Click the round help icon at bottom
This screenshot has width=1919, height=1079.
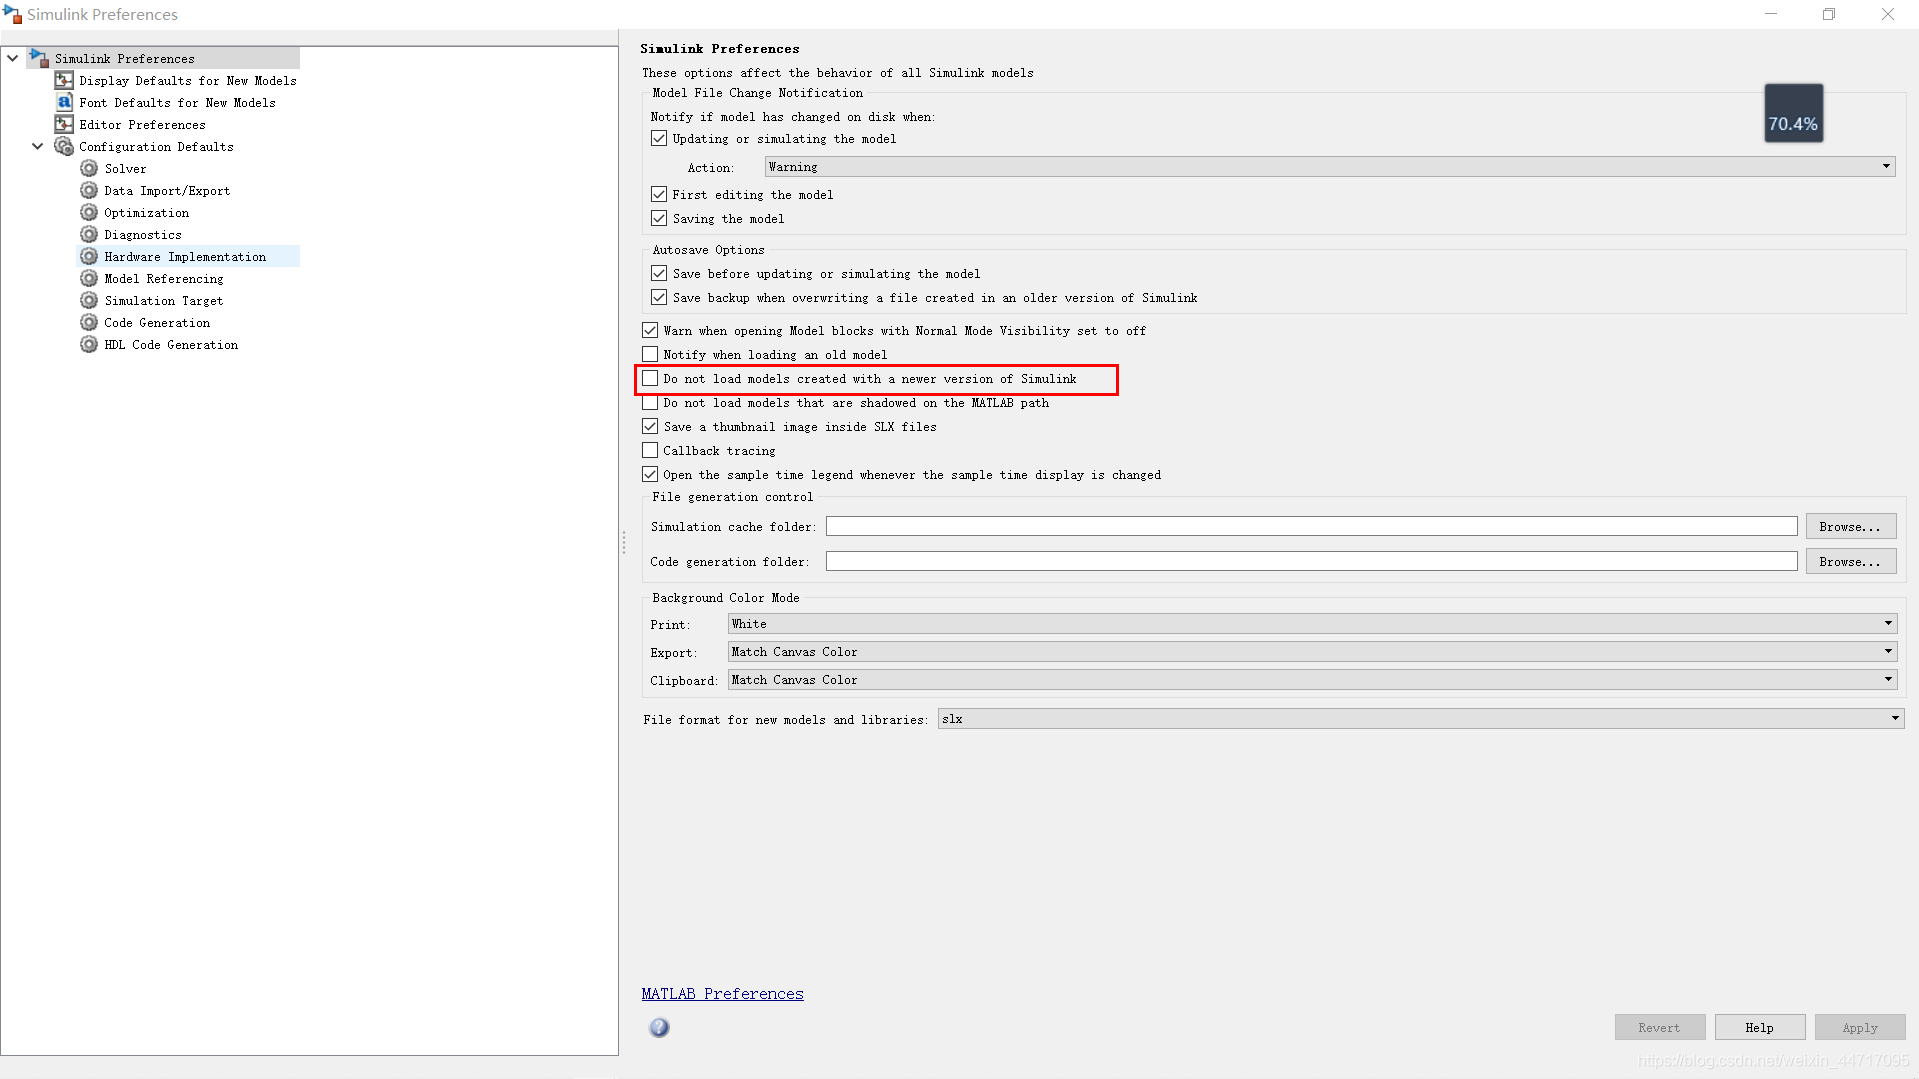coord(659,1027)
